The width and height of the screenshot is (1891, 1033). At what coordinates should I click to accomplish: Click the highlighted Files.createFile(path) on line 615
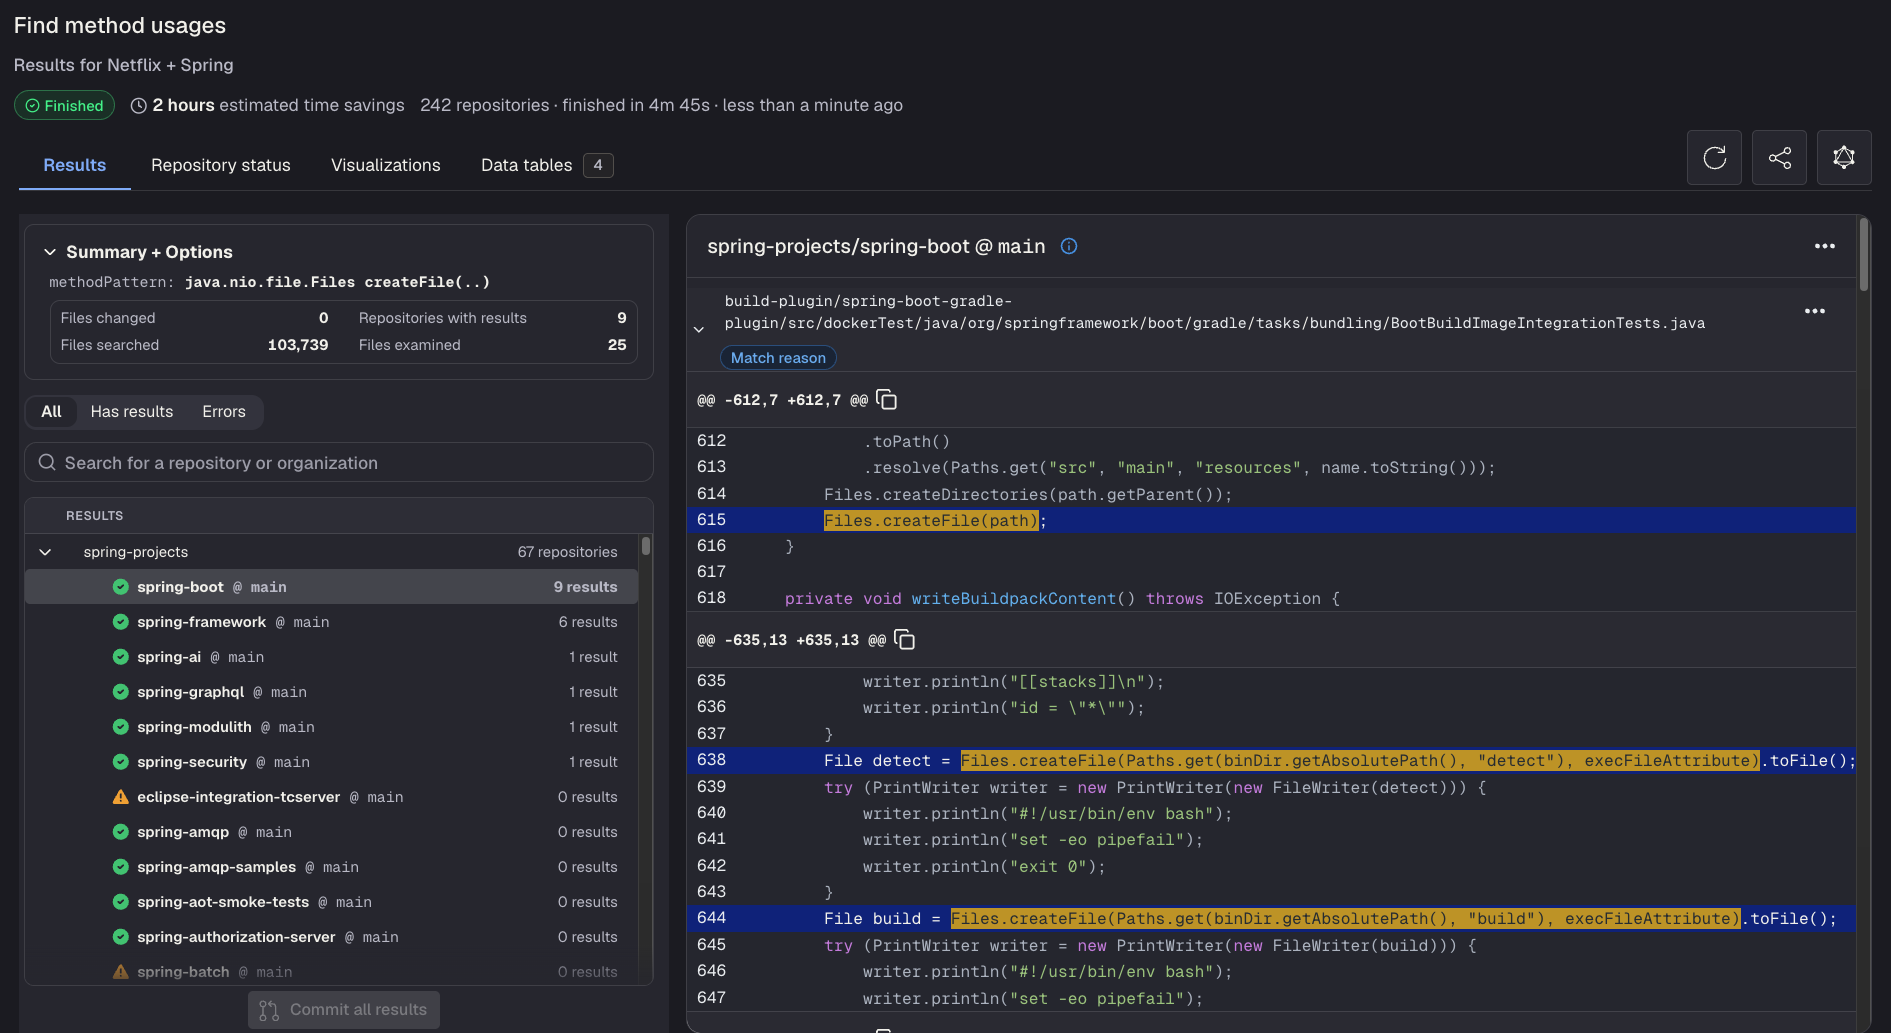coord(931,520)
